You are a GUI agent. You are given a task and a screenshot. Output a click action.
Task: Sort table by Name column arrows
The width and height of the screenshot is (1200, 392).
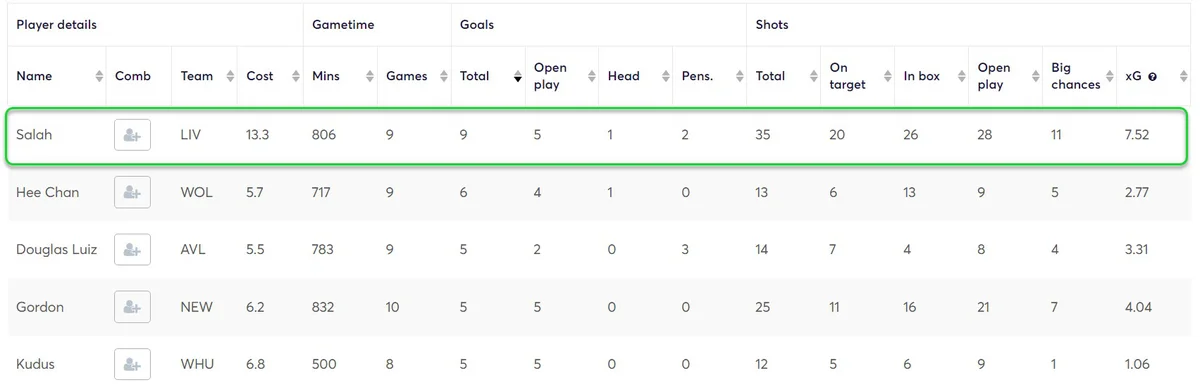(x=99, y=77)
